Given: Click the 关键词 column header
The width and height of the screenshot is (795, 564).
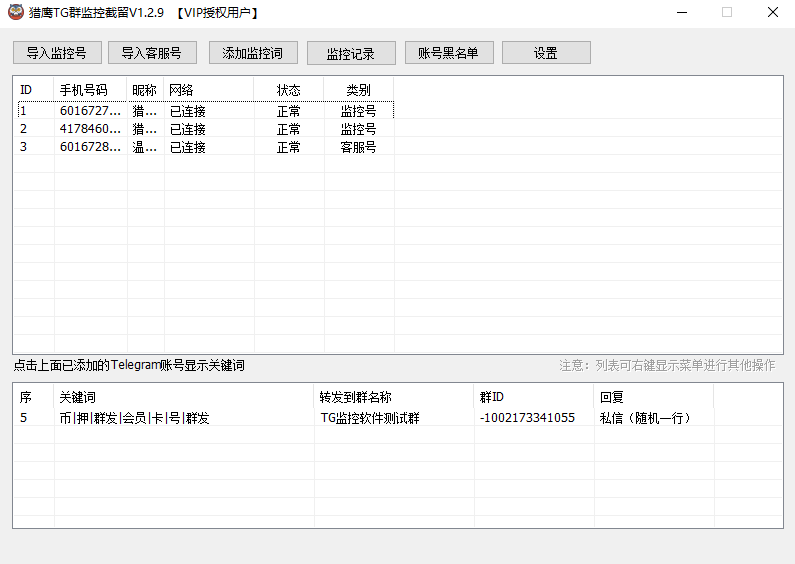Looking at the screenshot, I should point(184,397).
